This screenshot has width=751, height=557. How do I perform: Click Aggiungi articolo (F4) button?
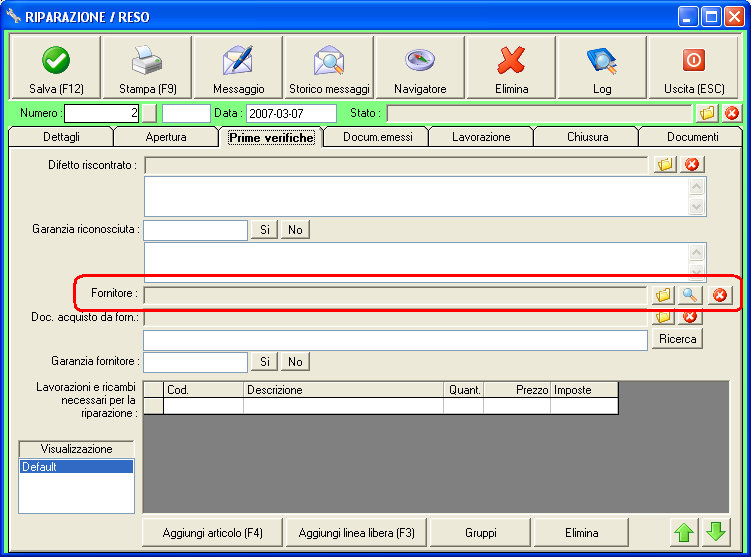[213, 532]
